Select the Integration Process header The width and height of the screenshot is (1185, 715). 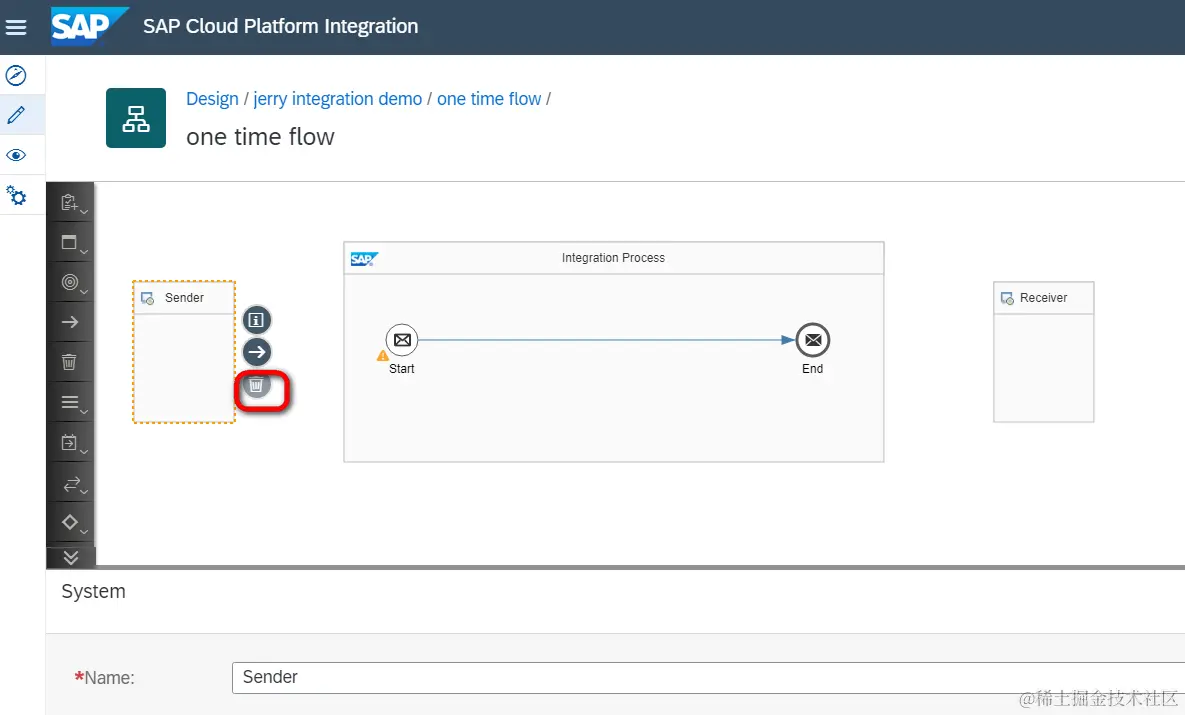[614, 258]
